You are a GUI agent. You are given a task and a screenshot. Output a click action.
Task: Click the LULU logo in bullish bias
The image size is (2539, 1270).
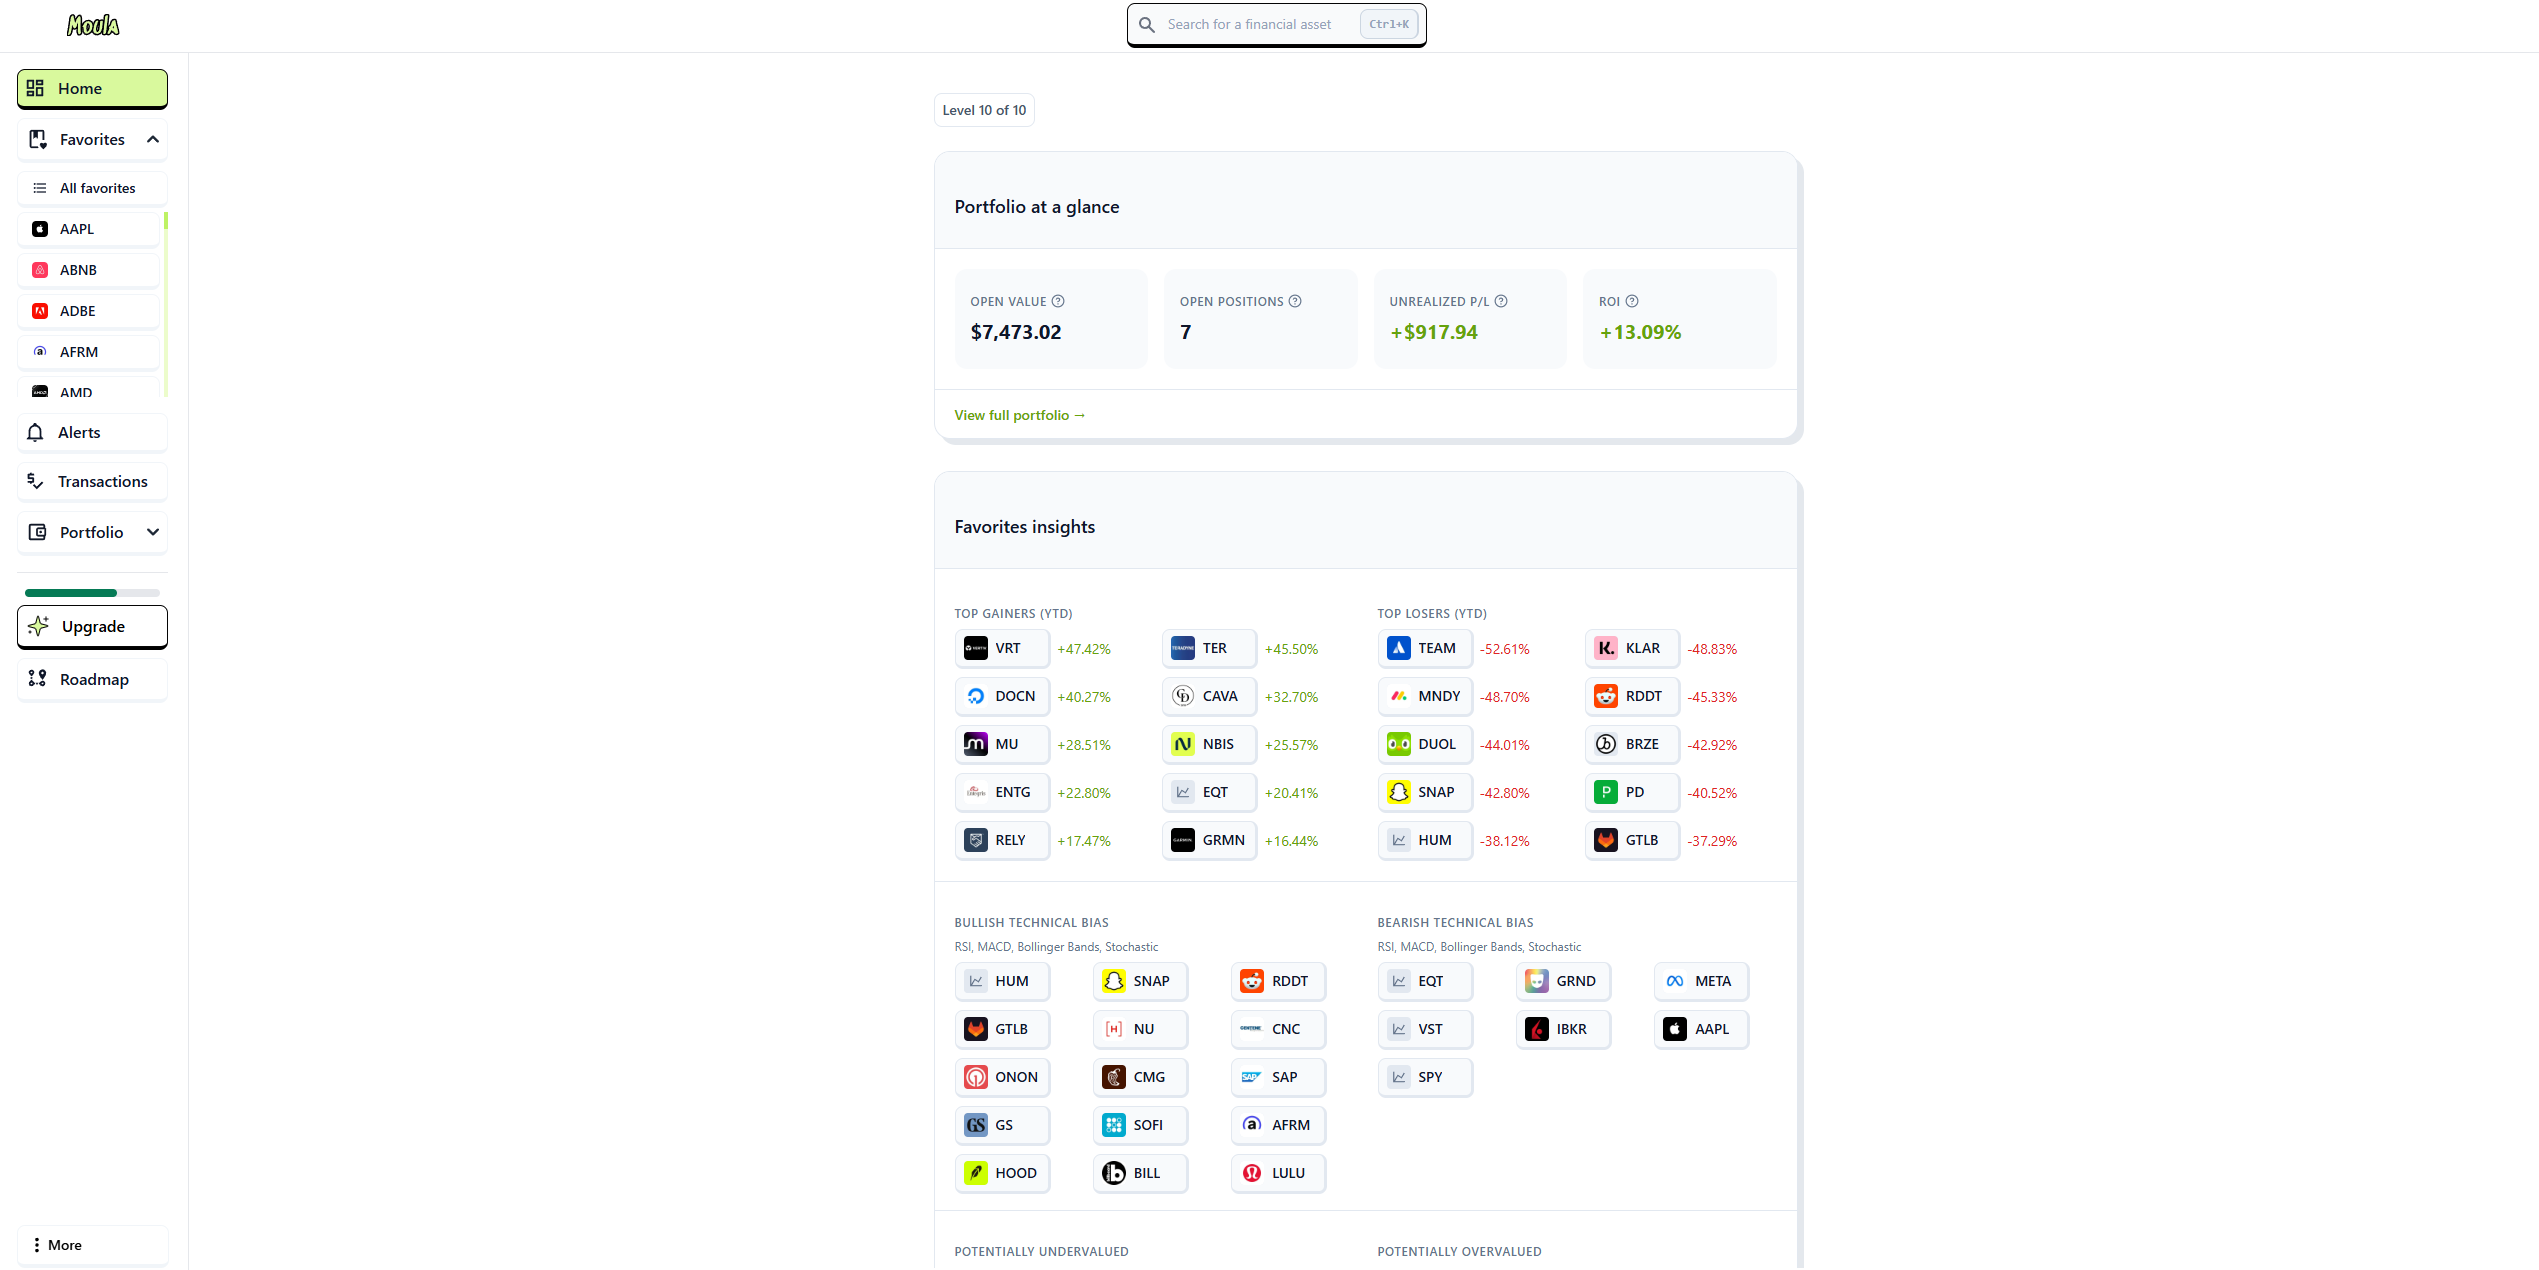click(x=1252, y=1173)
